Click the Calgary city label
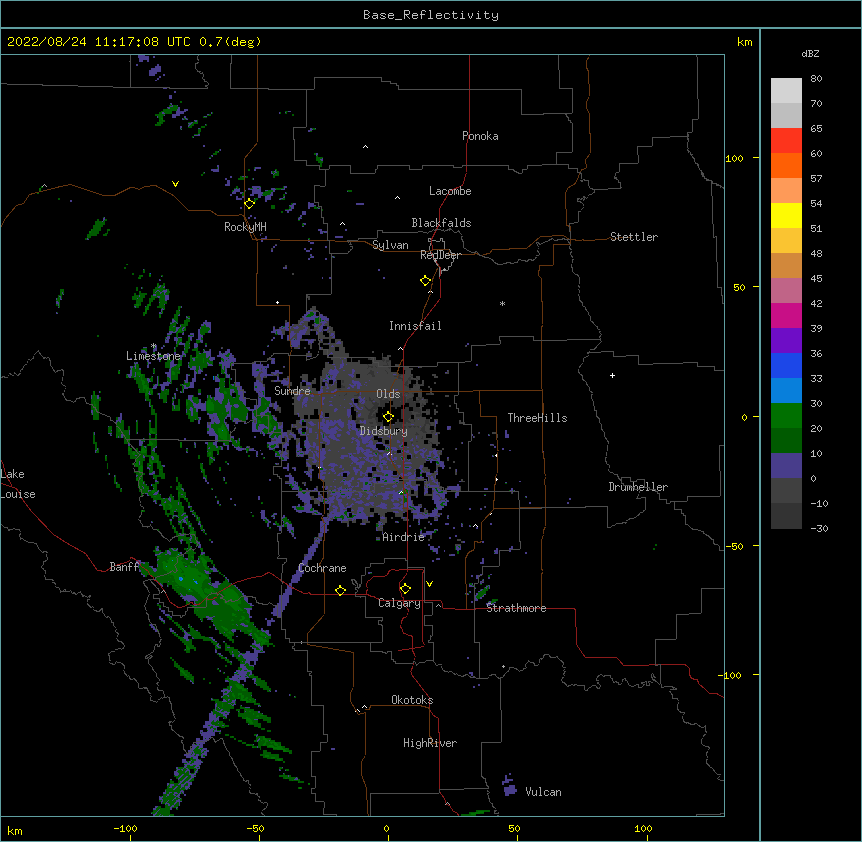Image resolution: width=862 pixels, height=842 pixels. [x=399, y=603]
